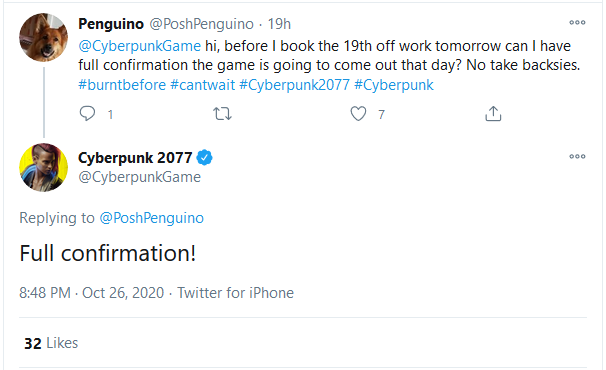Open the Twitter for iPhone source link
The image size is (606, 370).
(235, 293)
